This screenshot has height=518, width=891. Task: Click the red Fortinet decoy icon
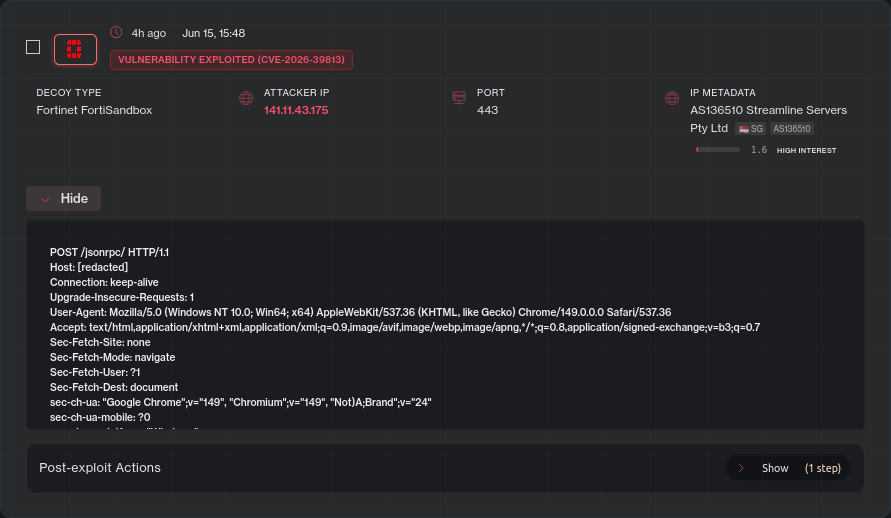pos(75,49)
